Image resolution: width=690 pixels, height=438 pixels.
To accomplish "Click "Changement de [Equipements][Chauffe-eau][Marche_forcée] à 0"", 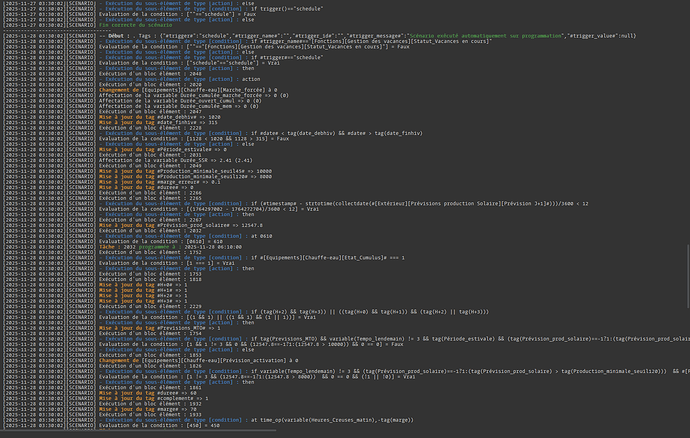I will pos(188,90).
